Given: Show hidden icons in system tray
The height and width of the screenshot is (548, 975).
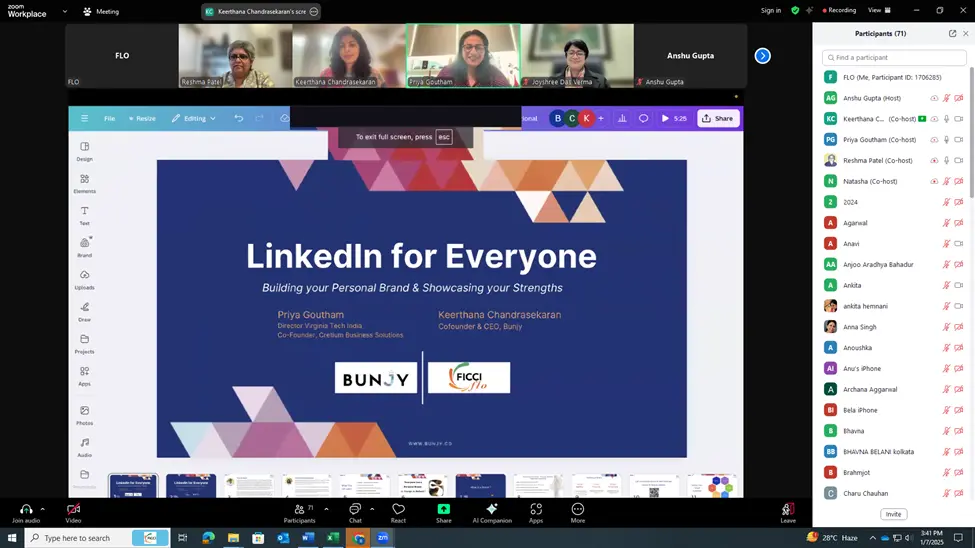Looking at the screenshot, I should [x=872, y=538].
